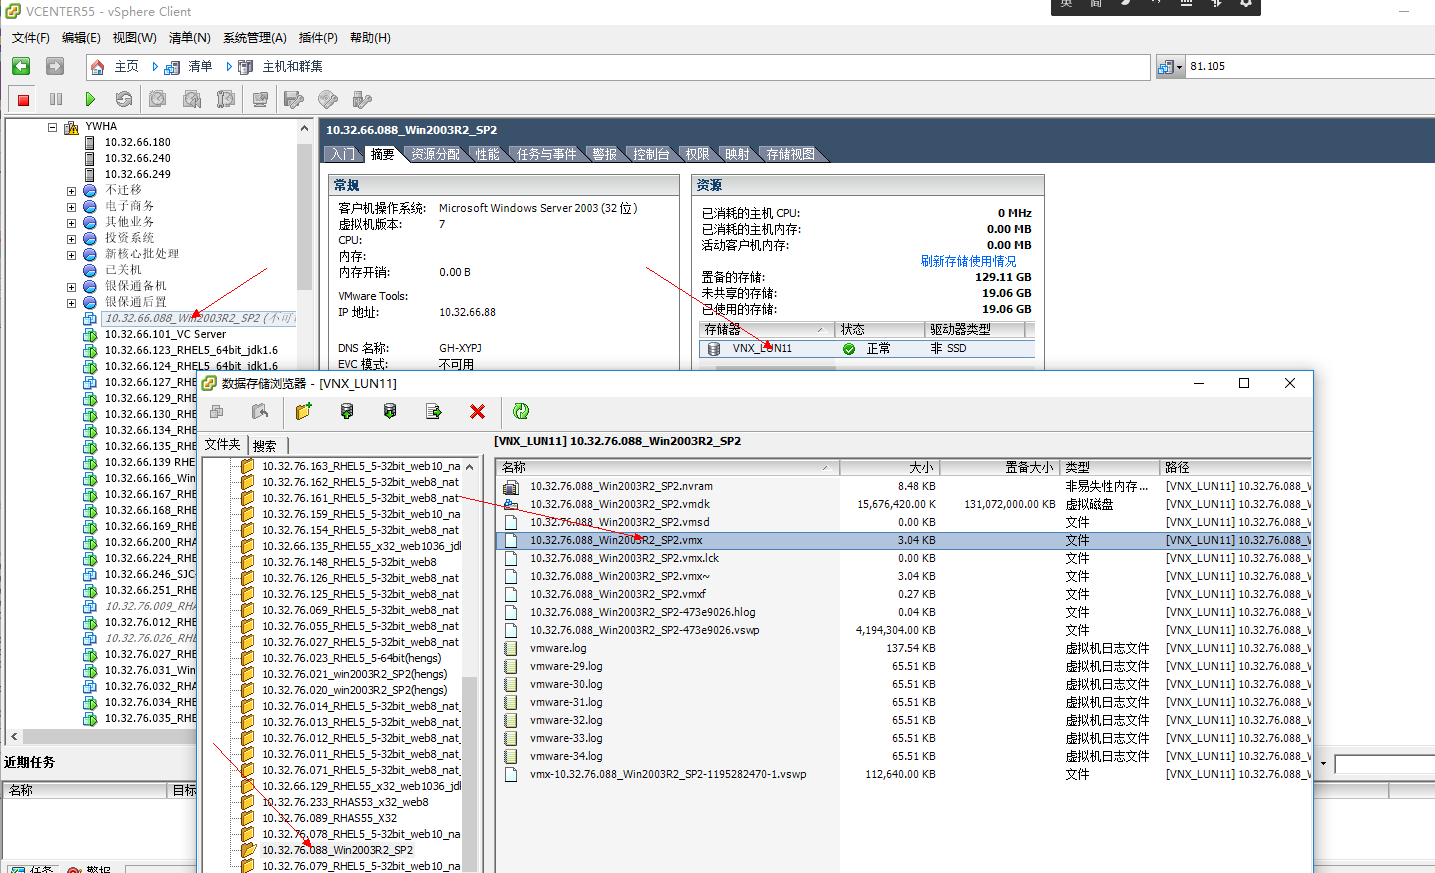Create a new folder in datastore browser
1435x873 pixels.
tap(304, 411)
